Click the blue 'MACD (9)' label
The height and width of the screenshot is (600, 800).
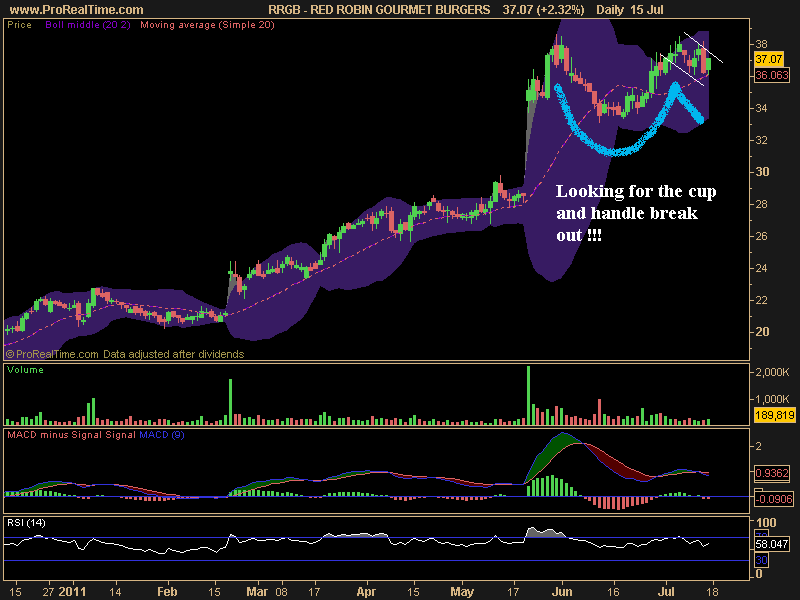pyautogui.click(x=162, y=435)
